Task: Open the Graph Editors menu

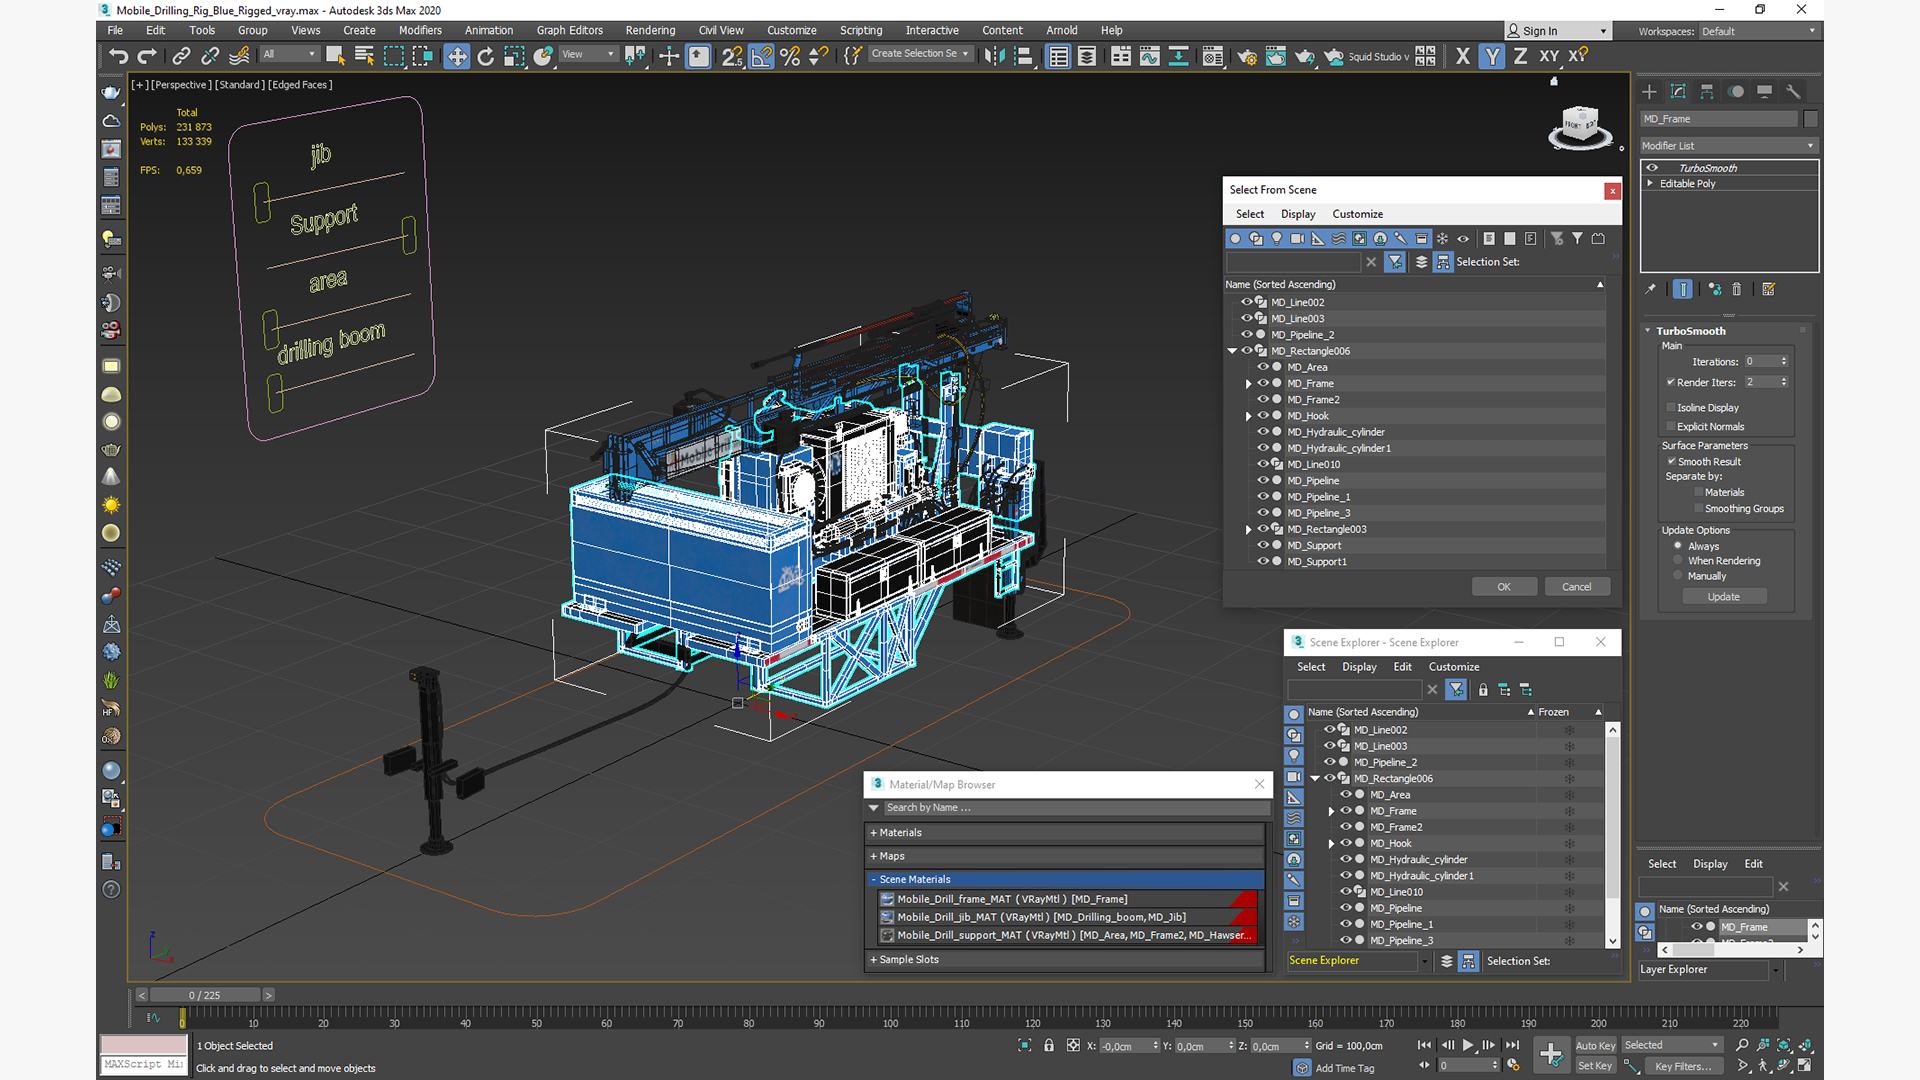Action: (569, 30)
